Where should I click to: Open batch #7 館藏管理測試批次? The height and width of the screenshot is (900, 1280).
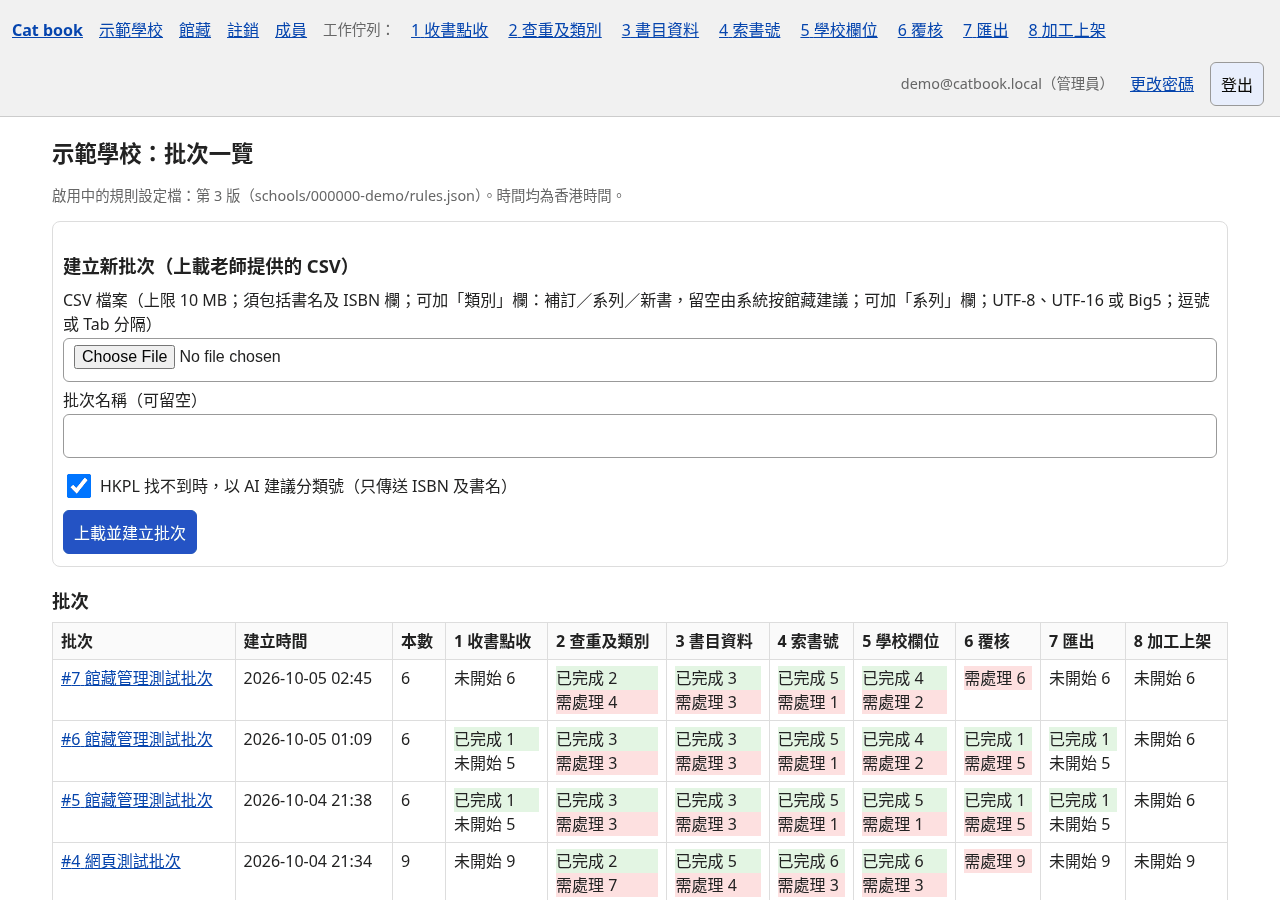pyautogui.click(x=137, y=678)
